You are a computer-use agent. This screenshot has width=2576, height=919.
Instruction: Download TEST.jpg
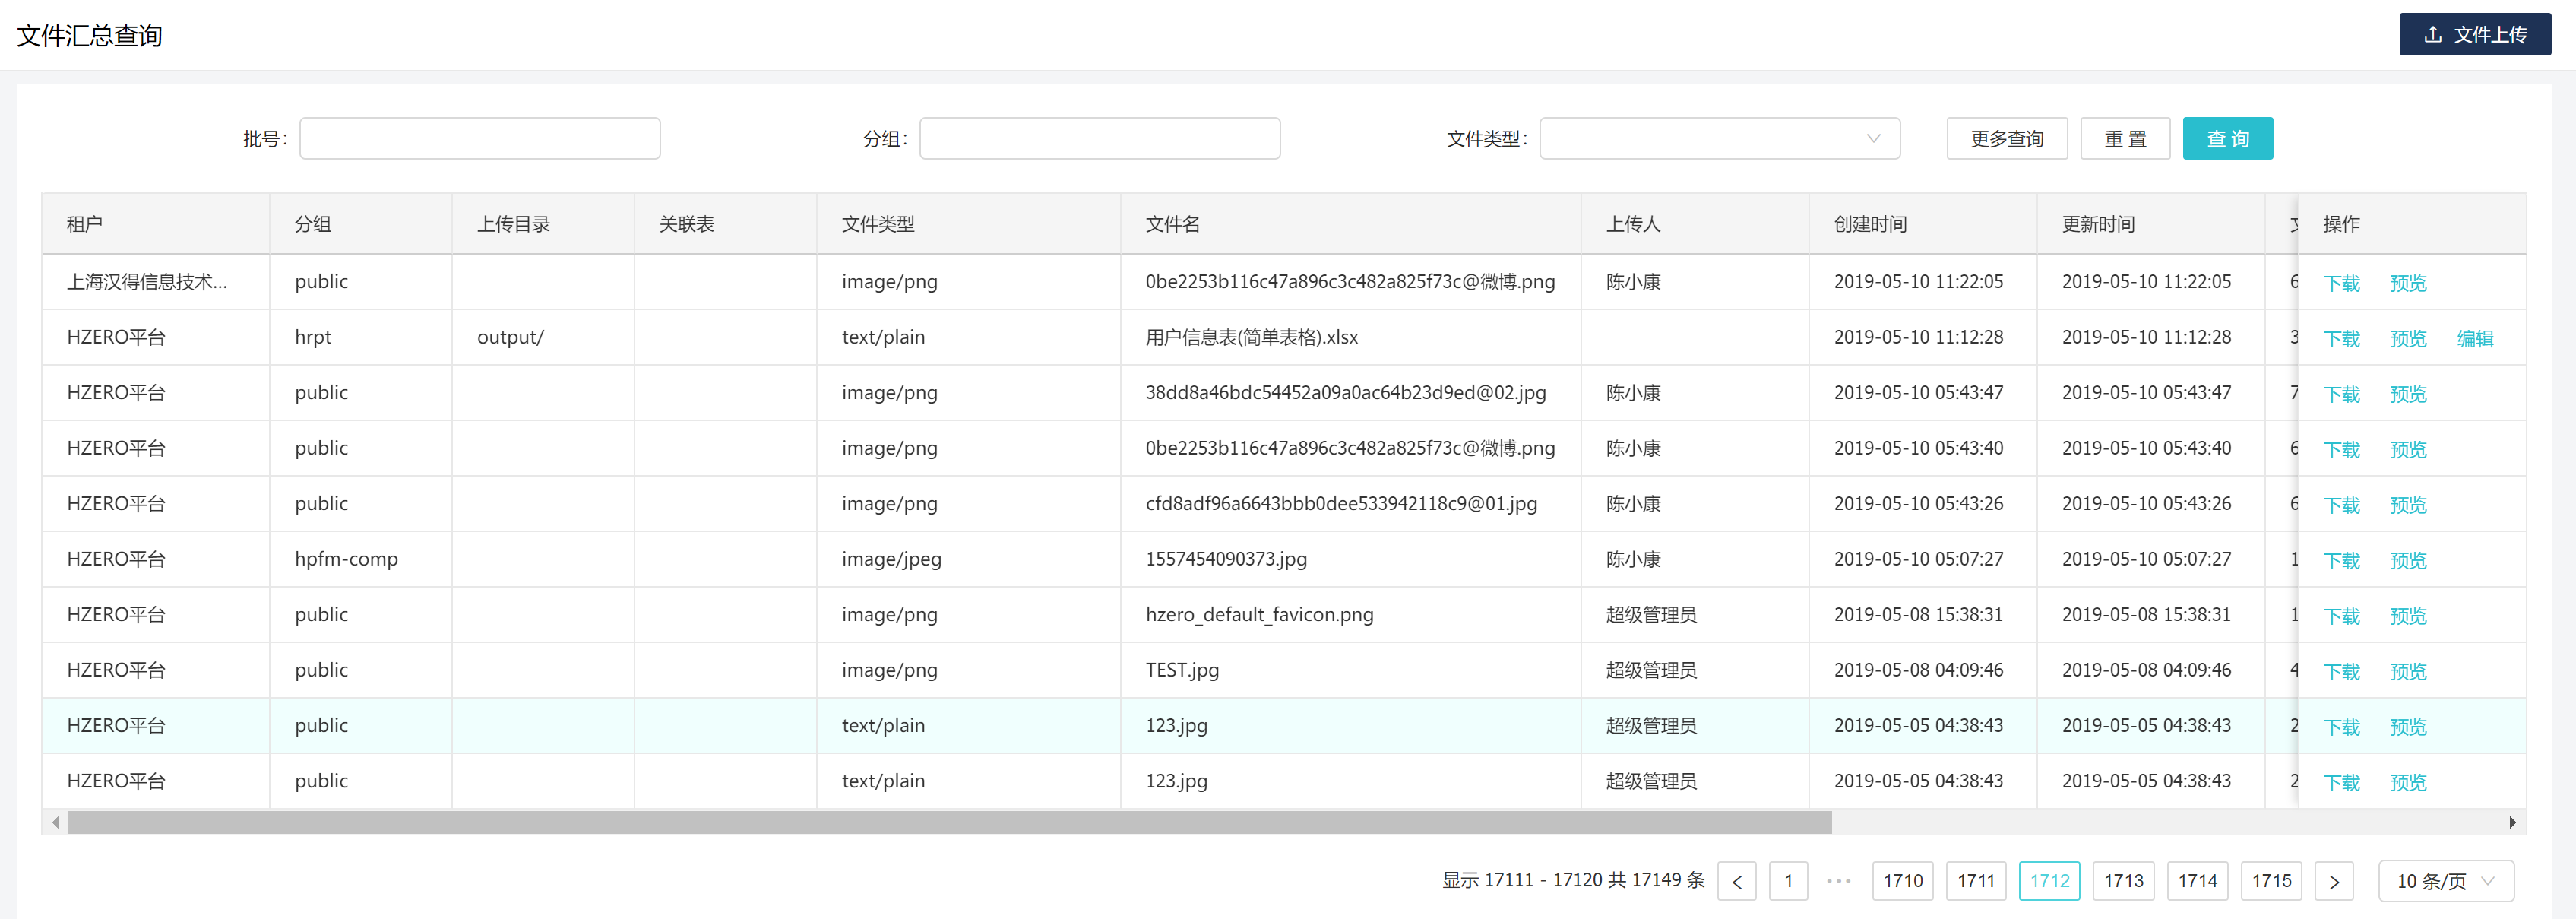(2341, 672)
